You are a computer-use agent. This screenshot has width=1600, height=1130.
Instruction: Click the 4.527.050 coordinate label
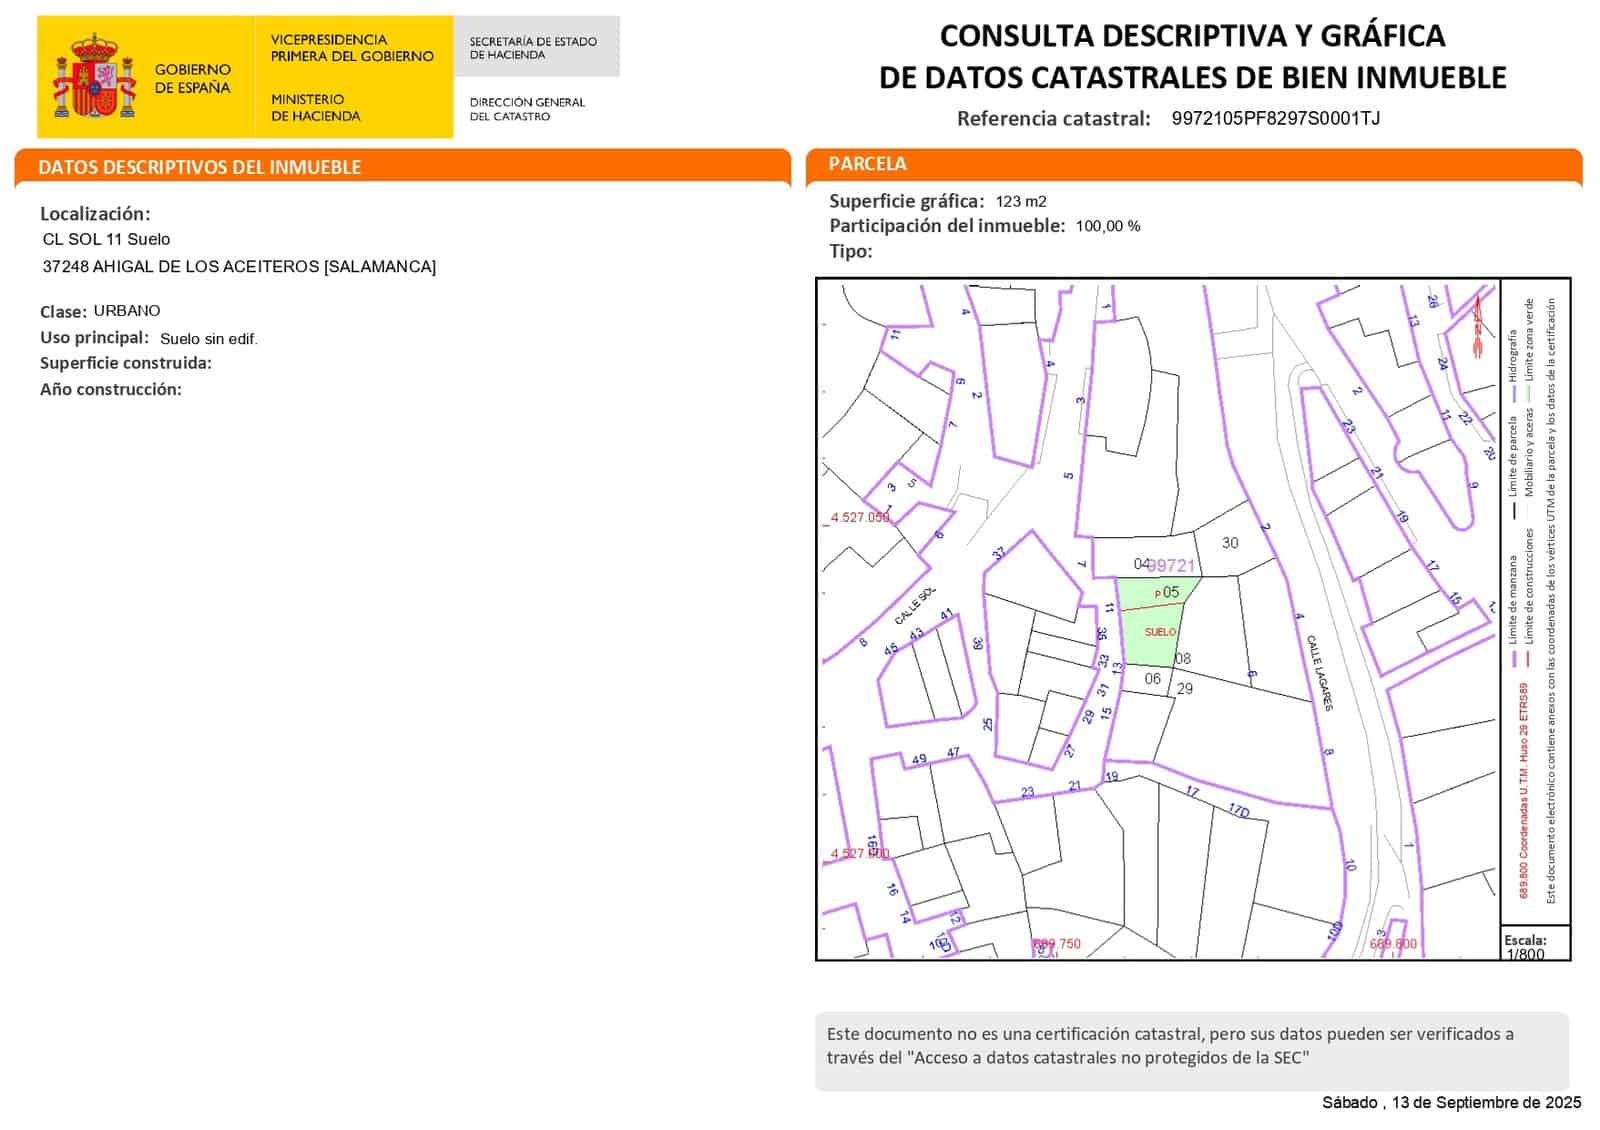[859, 518]
